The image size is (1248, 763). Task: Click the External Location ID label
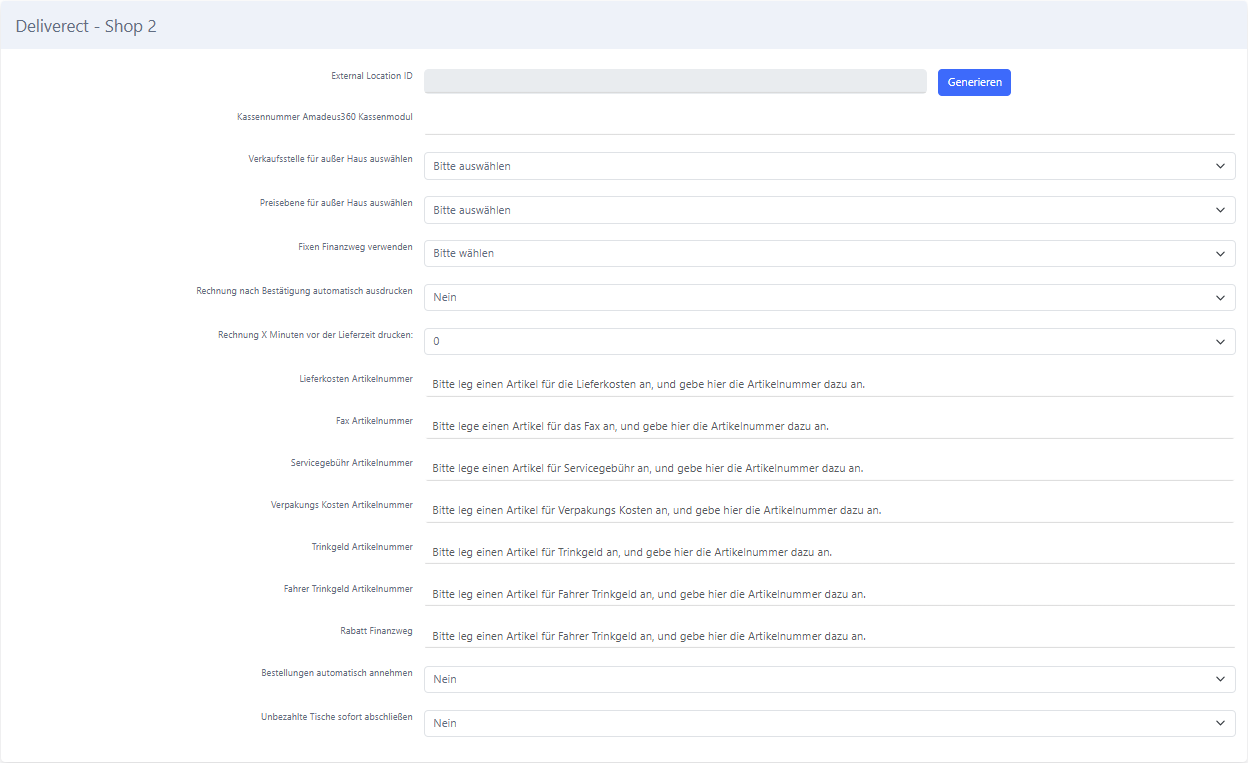pyautogui.click(x=372, y=76)
